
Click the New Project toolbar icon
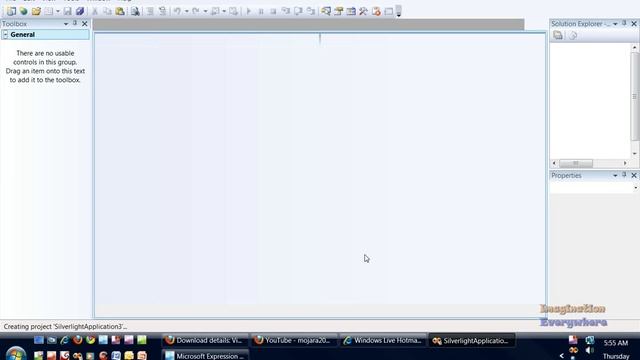click(x=11, y=11)
